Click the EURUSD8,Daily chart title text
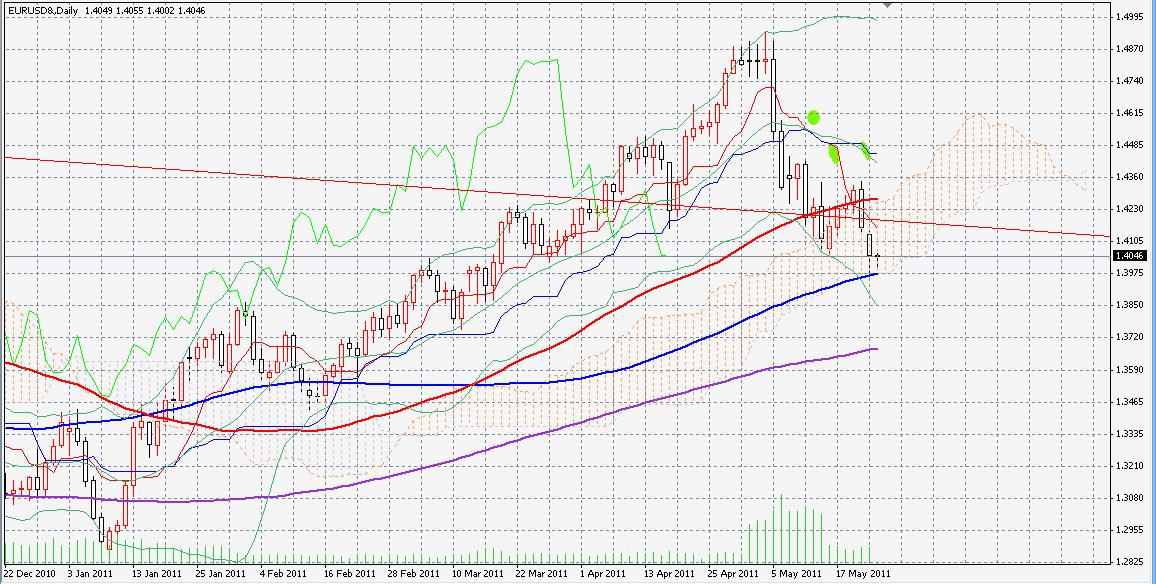Screen dimensions: 1156x584 [x=43, y=10]
